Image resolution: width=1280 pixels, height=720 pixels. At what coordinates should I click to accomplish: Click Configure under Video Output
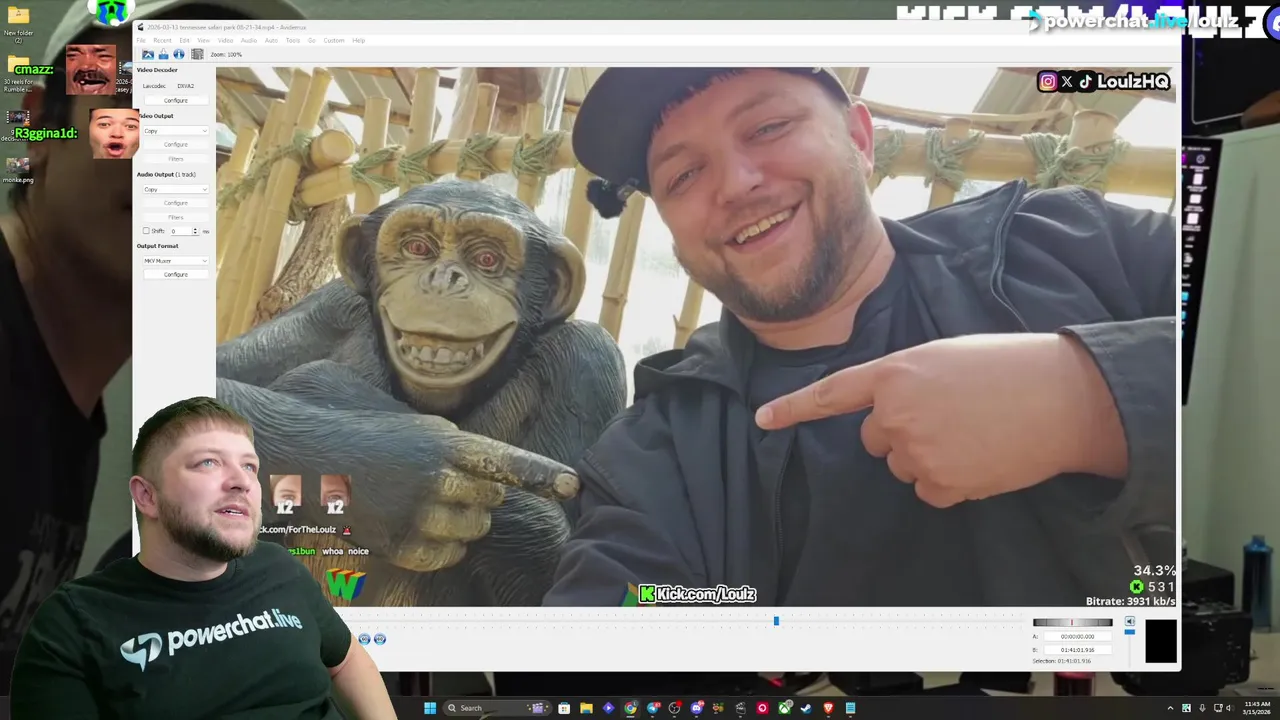point(175,144)
